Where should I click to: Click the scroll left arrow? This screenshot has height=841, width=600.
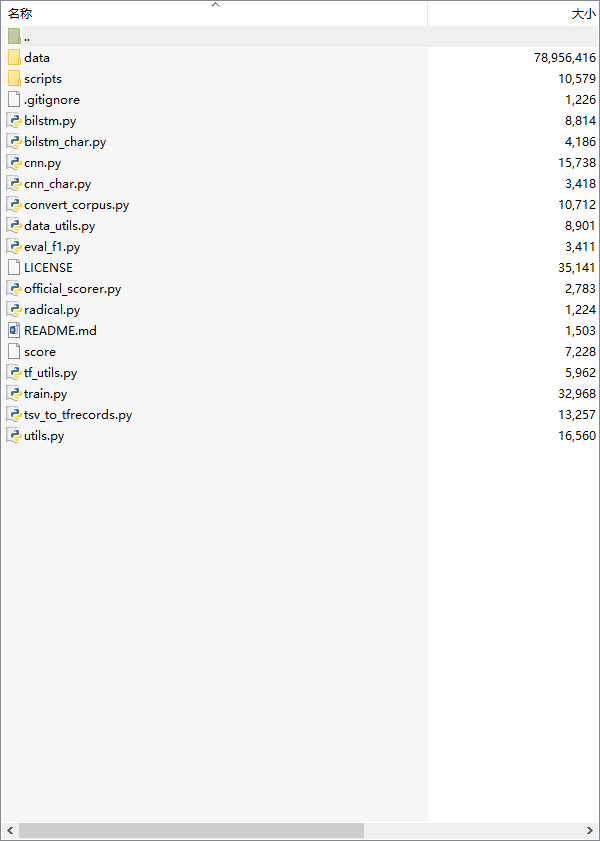click(10, 831)
